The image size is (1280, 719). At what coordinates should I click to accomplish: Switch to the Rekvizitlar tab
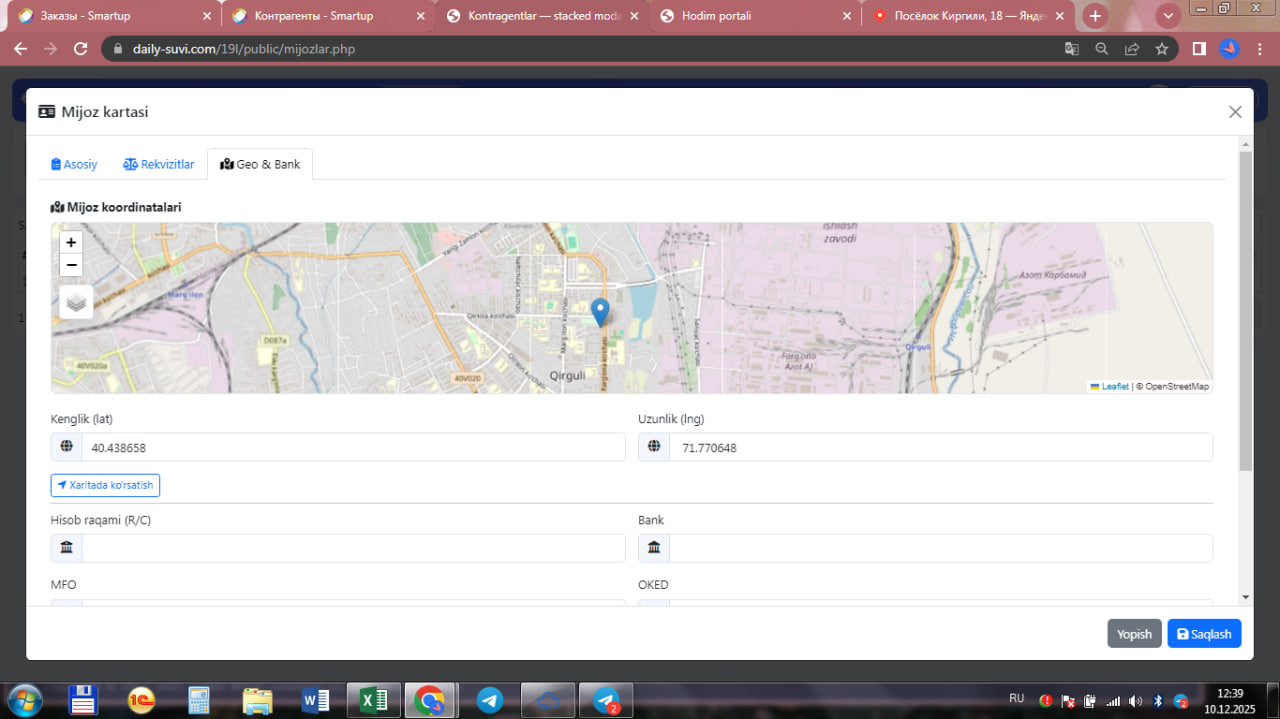click(x=159, y=164)
